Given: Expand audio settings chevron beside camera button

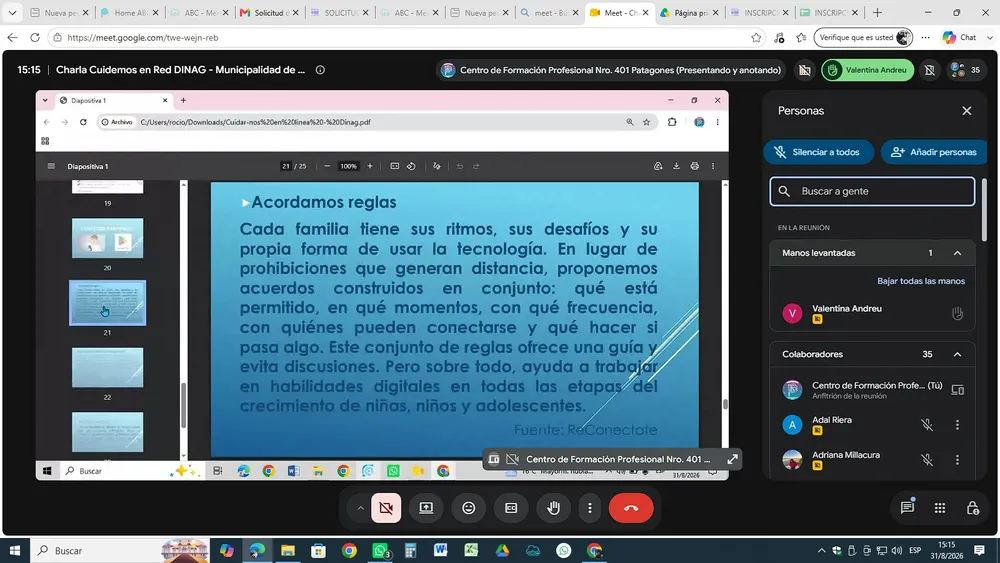Looking at the screenshot, I should [360, 508].
